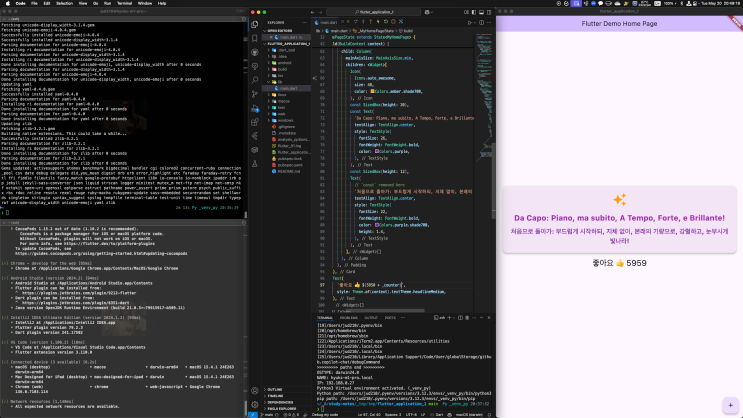743x418 pixels.
Task: Open the Bookmarks view in VS Code activity bar
Action: 255,38
